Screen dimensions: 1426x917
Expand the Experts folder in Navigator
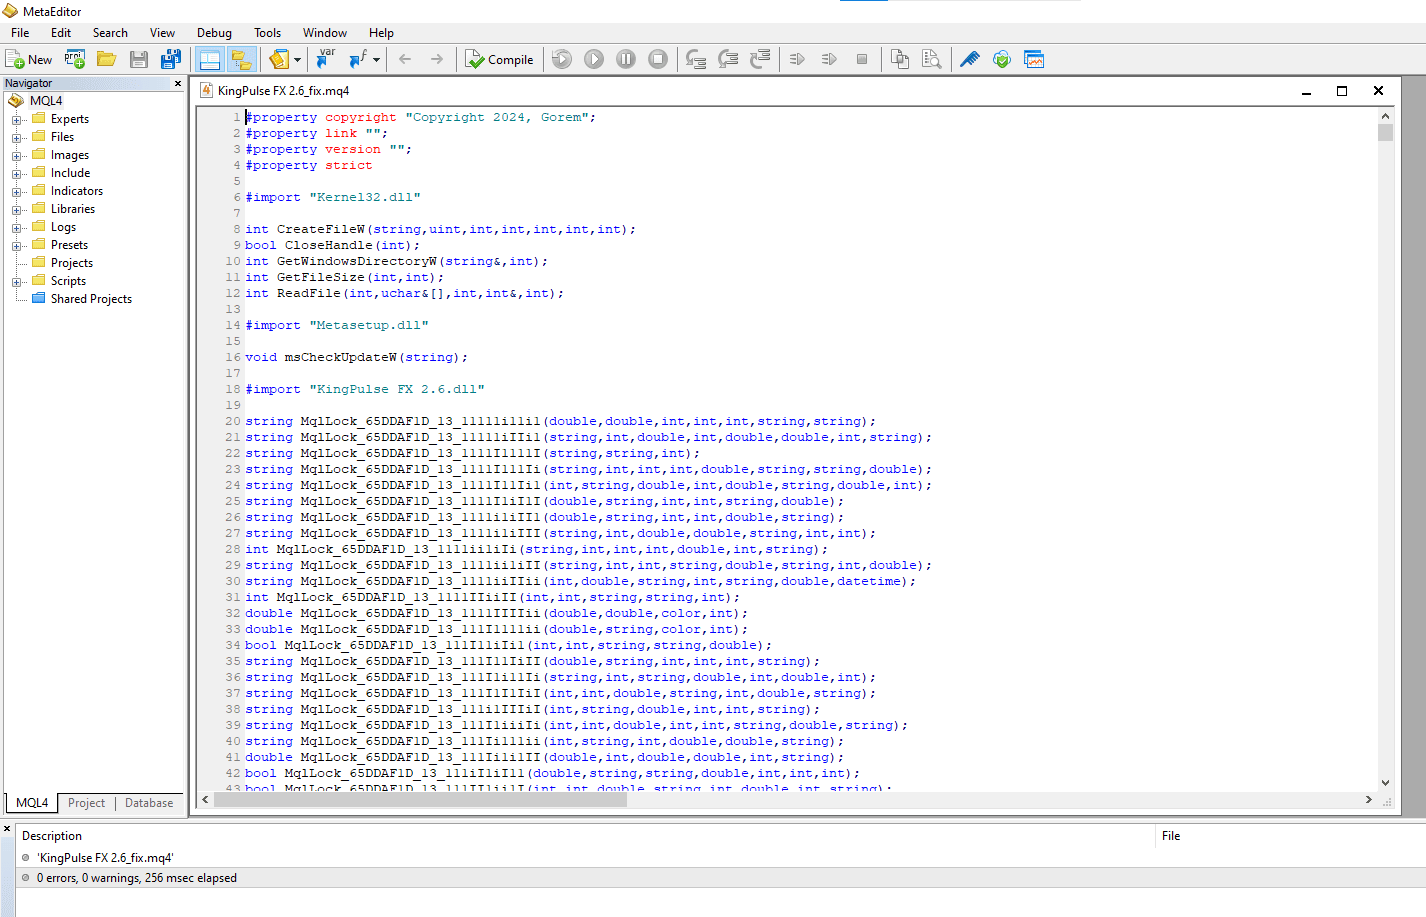[x=16, y=120]
